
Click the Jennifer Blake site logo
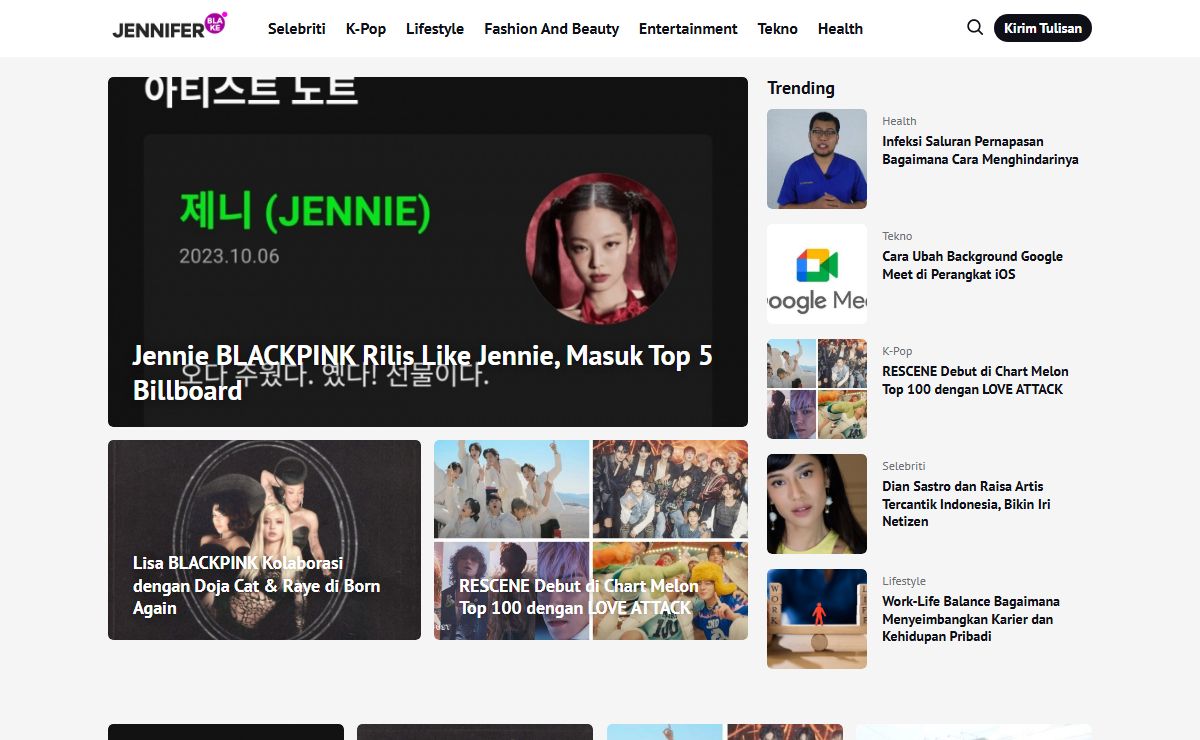coord(170,26)
